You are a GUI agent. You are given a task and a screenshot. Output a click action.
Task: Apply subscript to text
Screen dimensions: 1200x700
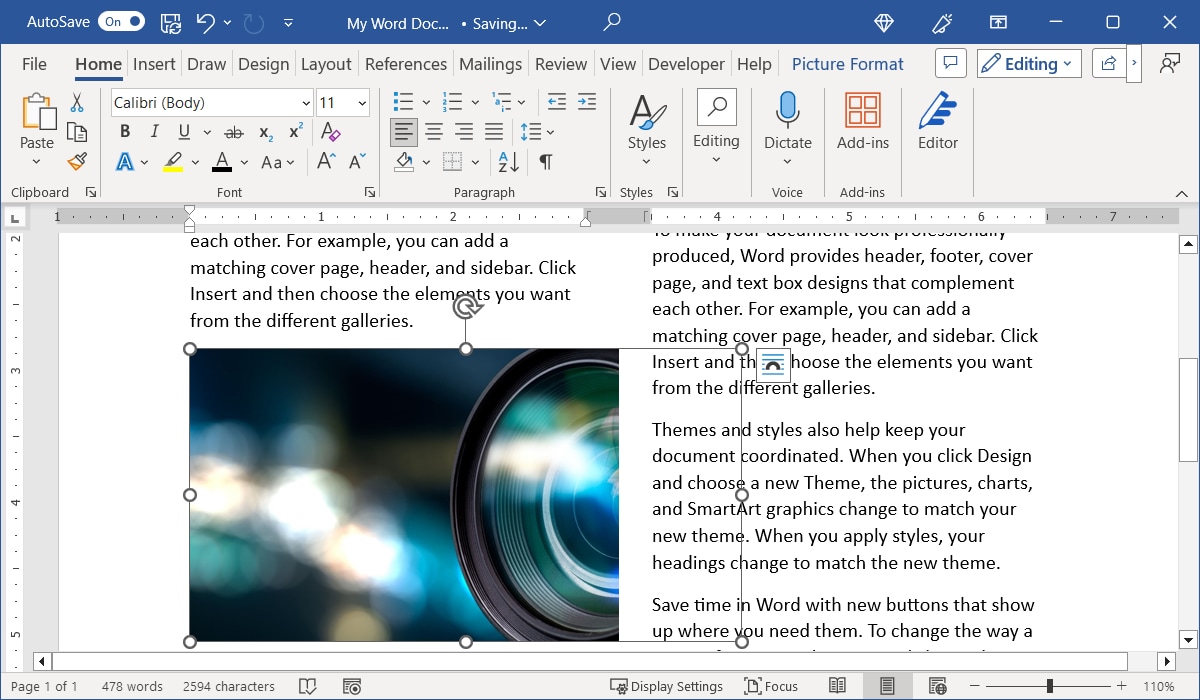click(x=265, y=131)
